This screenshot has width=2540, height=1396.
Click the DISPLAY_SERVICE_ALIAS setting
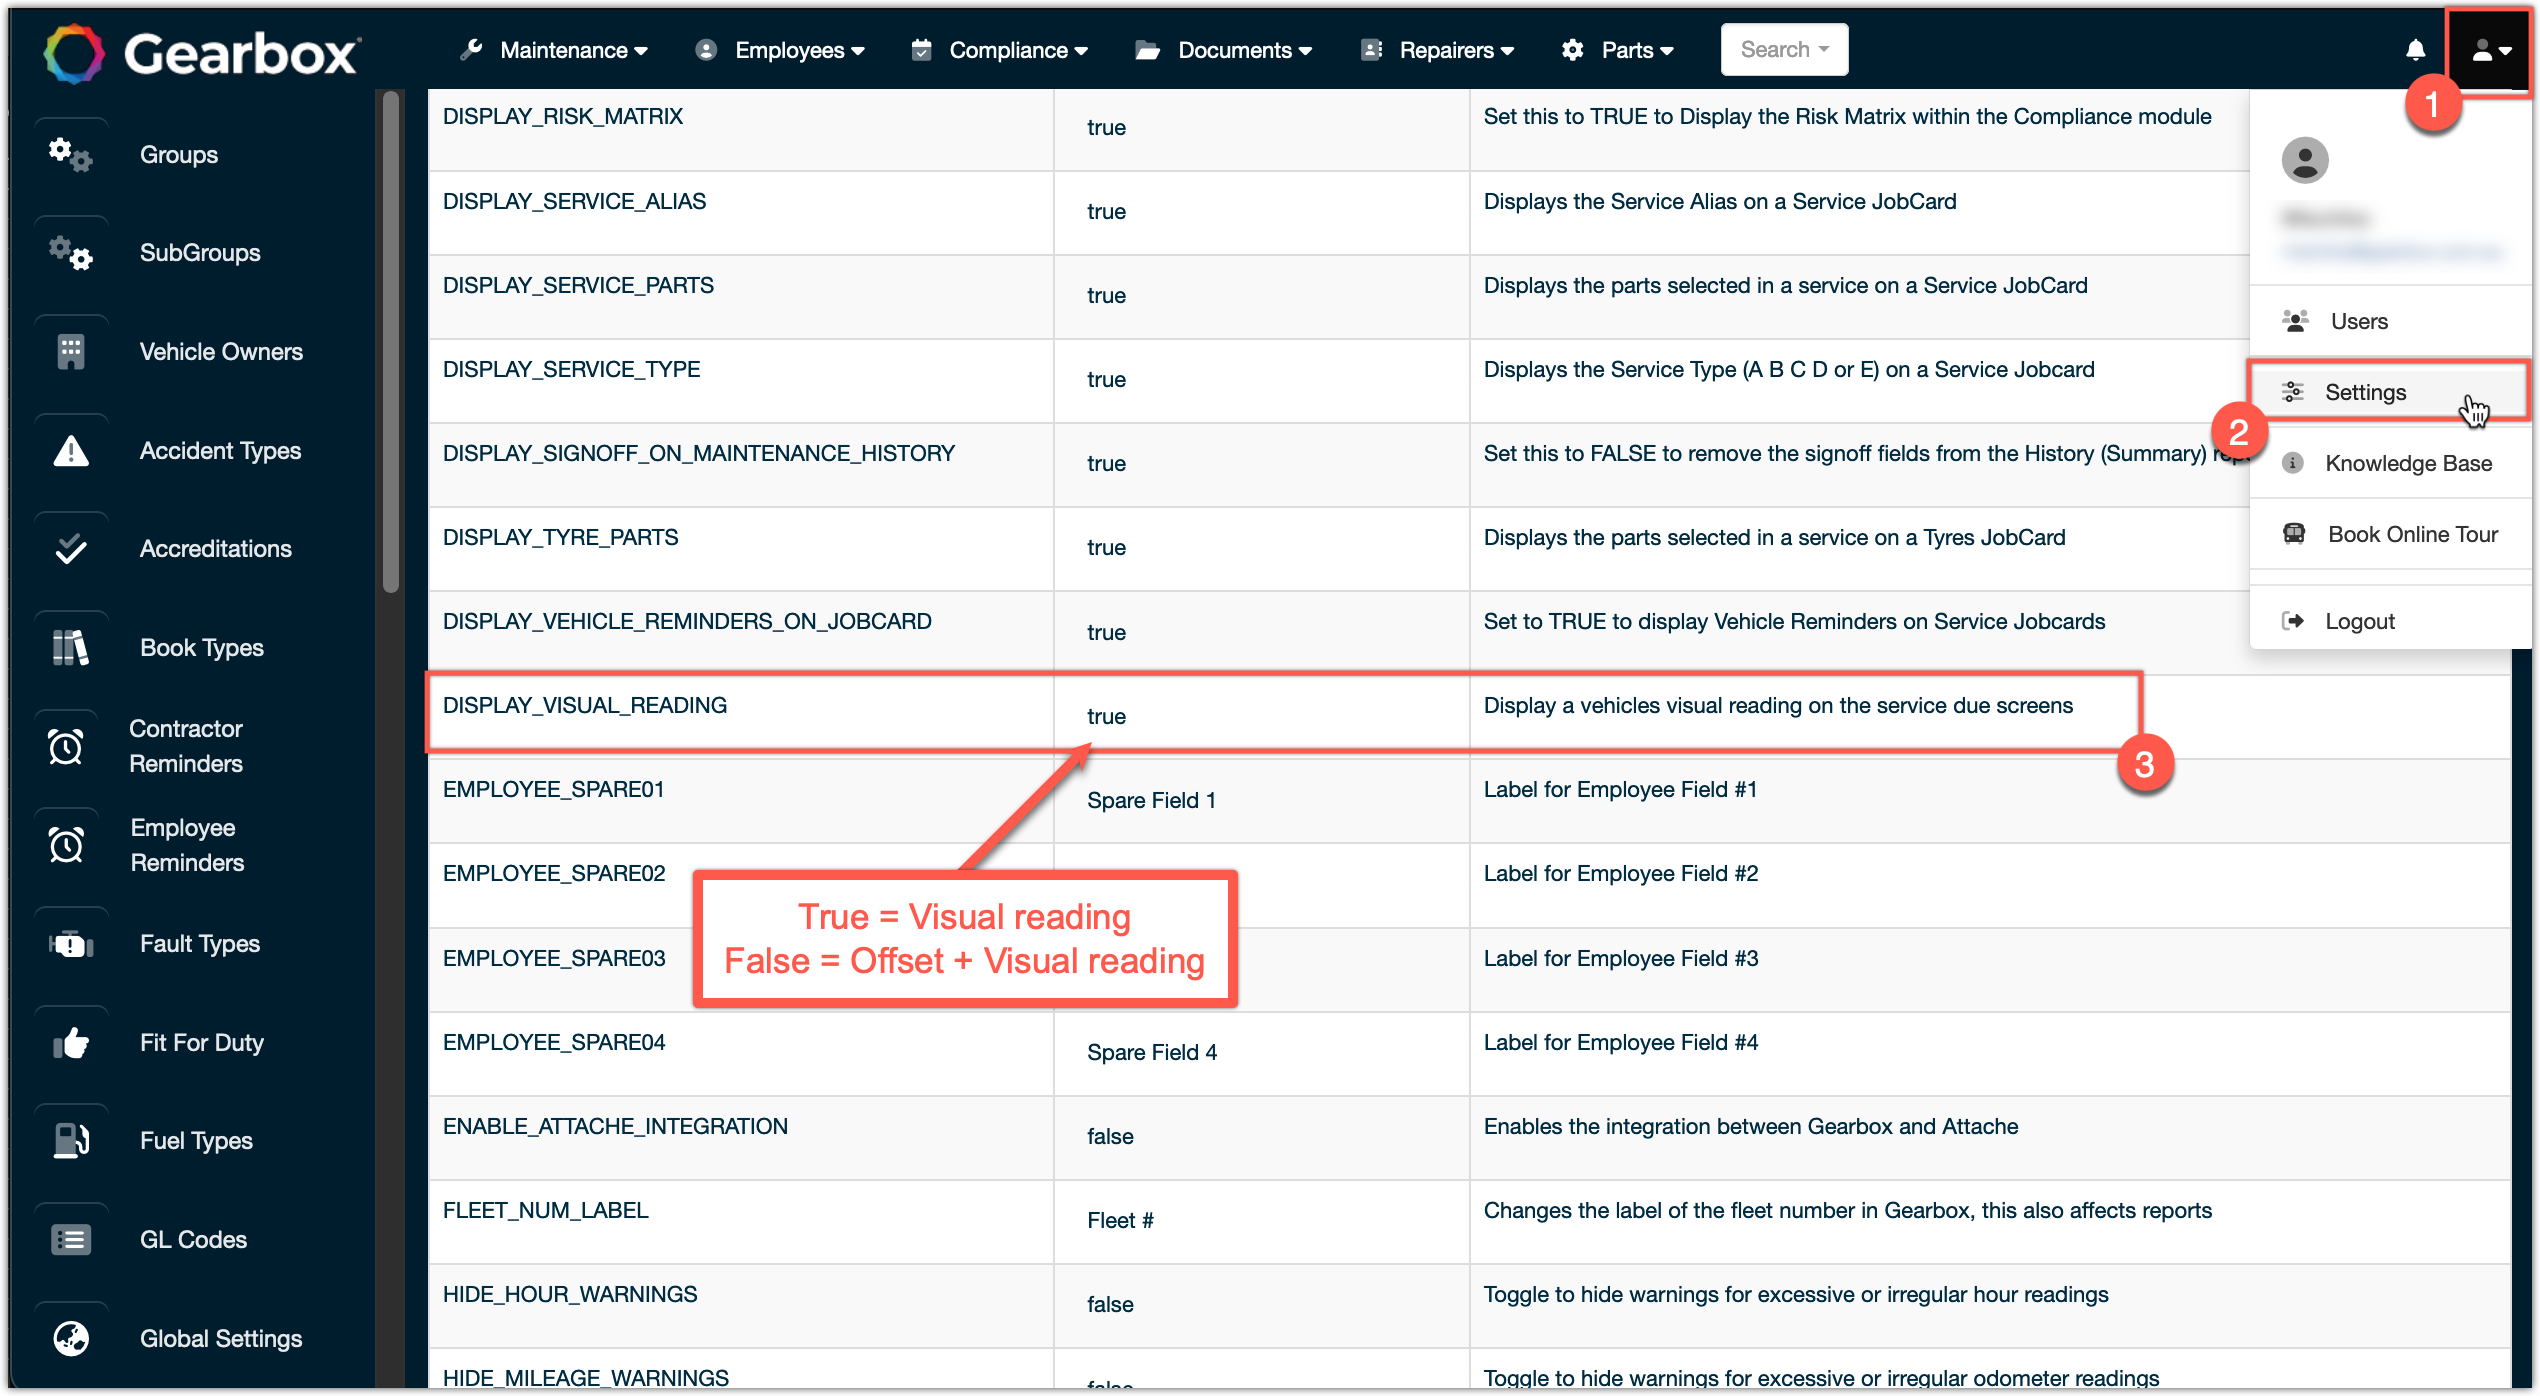(x=574, y=201)
